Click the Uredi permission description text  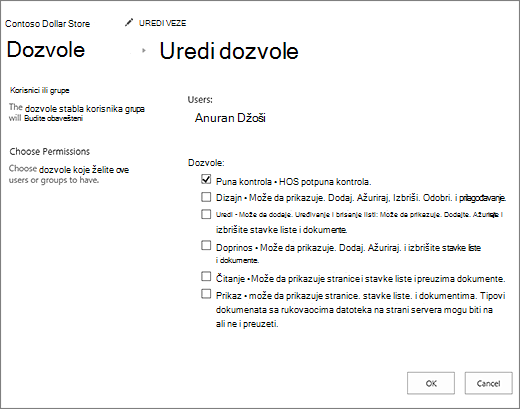[359, 222]
